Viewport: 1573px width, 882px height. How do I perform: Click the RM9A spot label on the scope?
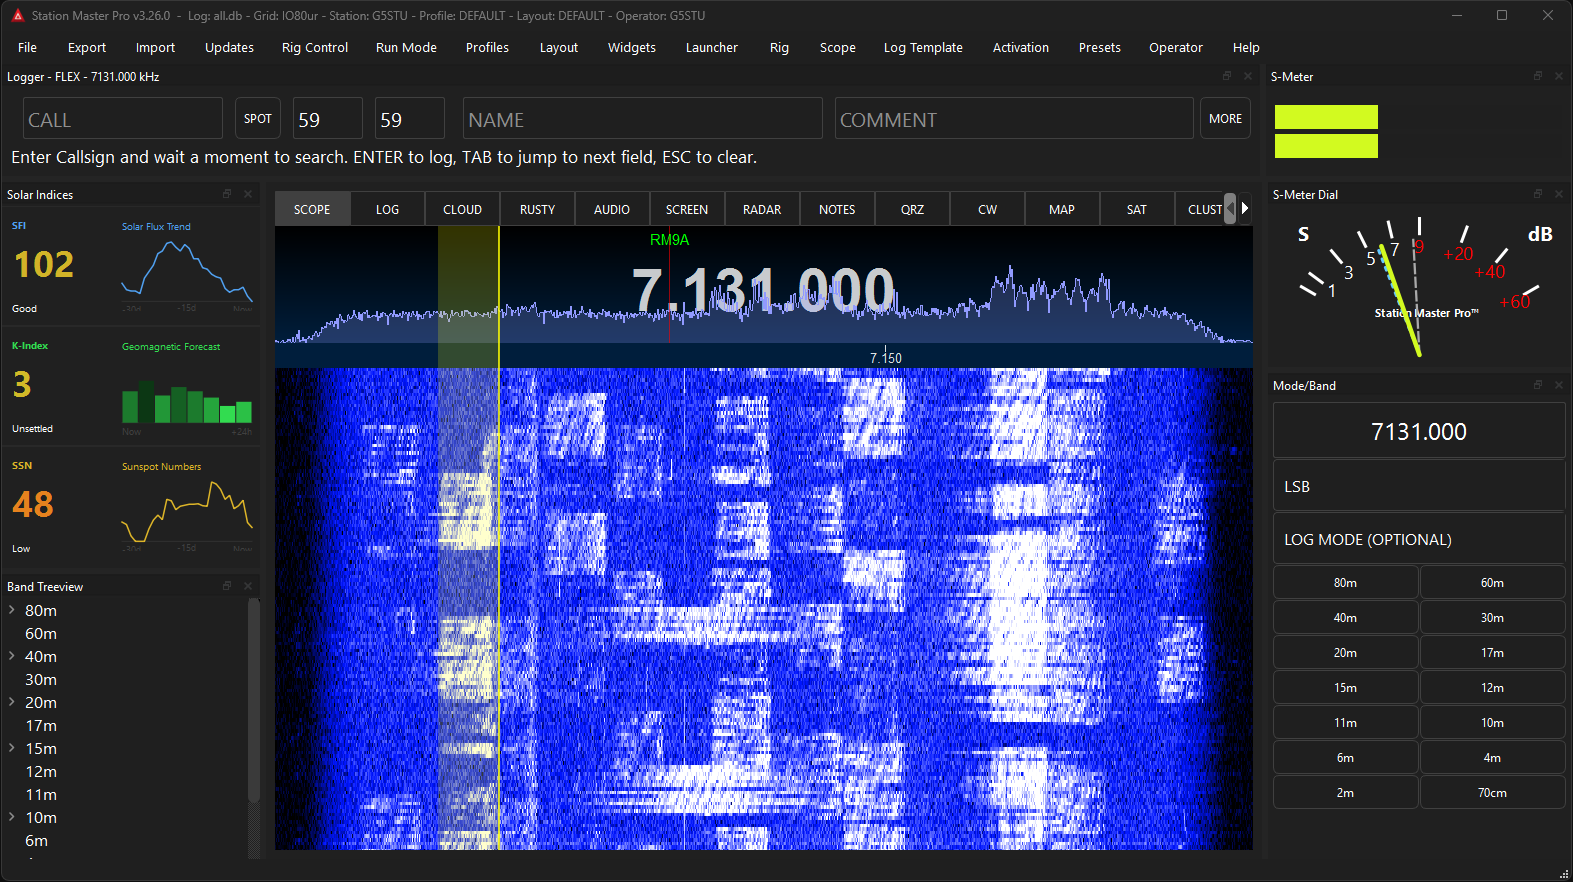669,240
